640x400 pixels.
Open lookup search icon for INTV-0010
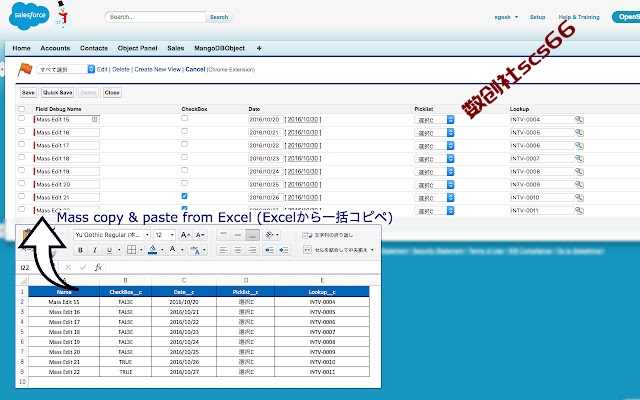coord(579,198)
